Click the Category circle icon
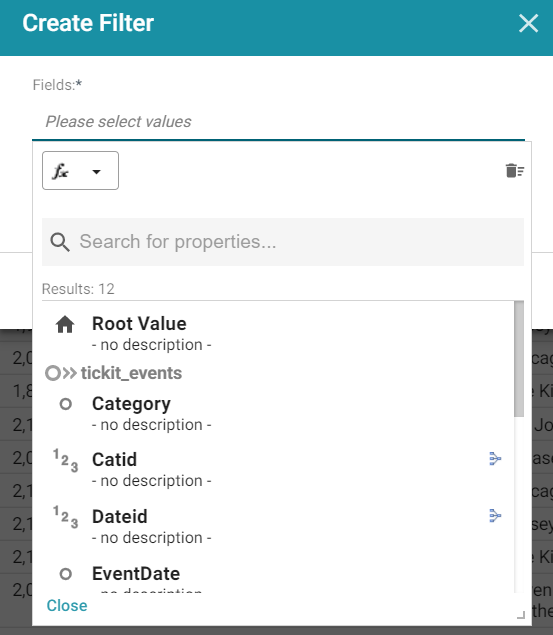This screenshot has width=553, height=635. pyautogui.click(x=66, y=404)
